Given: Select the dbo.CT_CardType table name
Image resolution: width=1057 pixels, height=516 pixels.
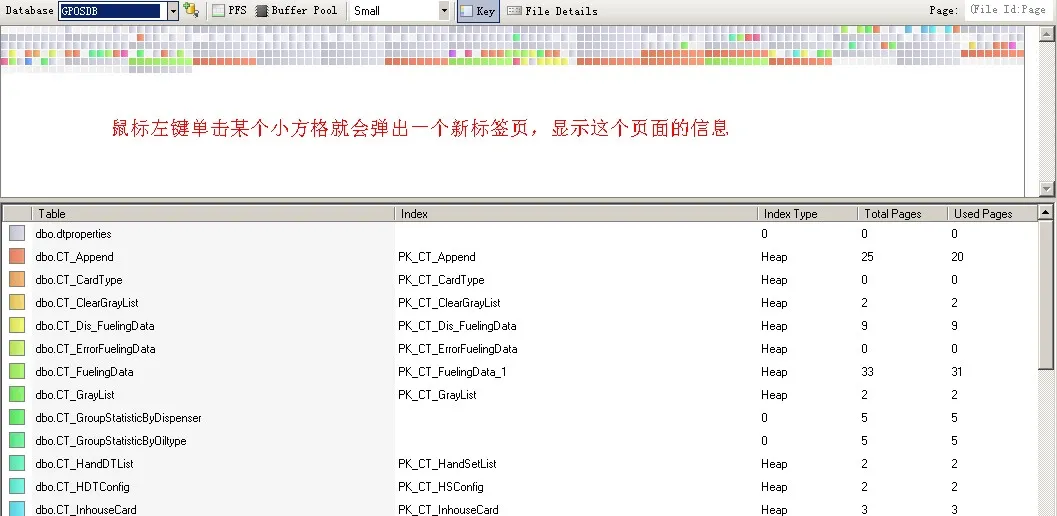Looking at the screenshot, I should tap(79, 280).
